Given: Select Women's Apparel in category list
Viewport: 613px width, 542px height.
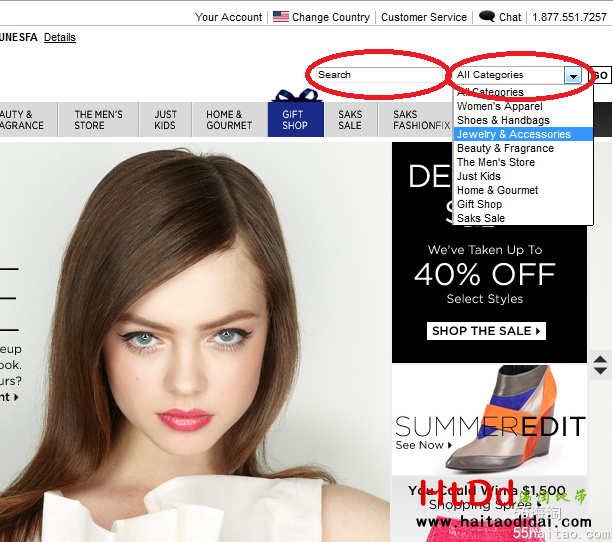Looking at the screenshot, I should [523, 106].
